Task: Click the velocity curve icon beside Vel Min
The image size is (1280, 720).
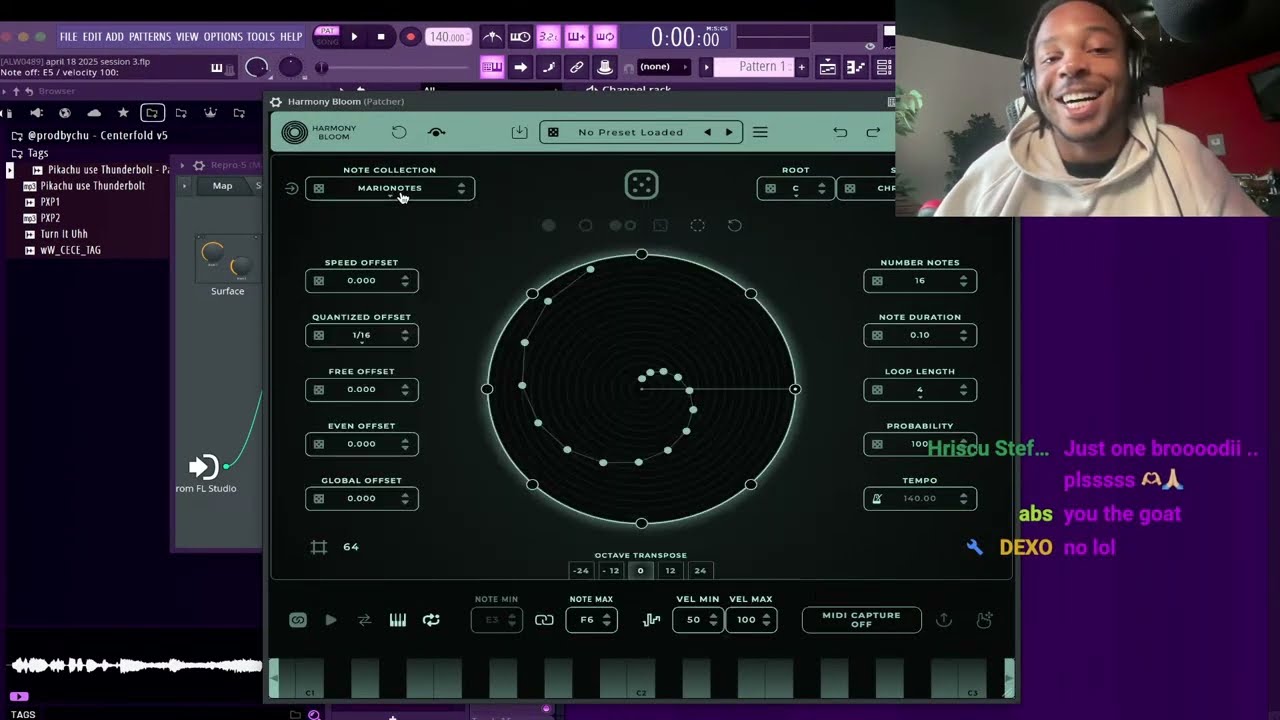Action: coord(652,620)
